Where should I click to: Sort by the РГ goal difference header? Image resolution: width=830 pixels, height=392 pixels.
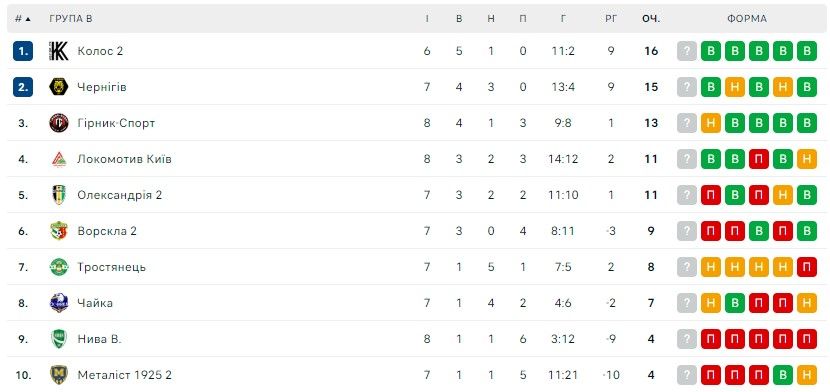(611, 19)
